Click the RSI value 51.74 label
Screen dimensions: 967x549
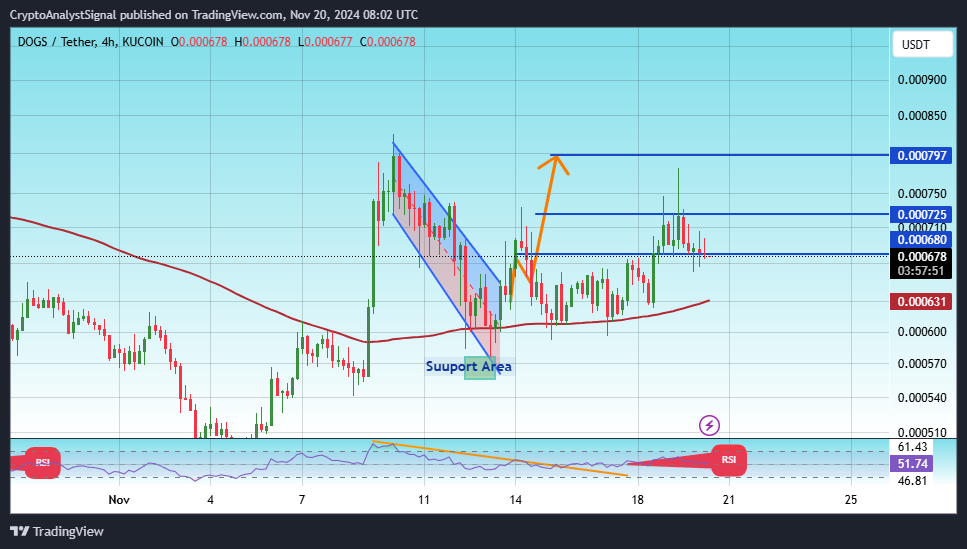coord(913,464)
